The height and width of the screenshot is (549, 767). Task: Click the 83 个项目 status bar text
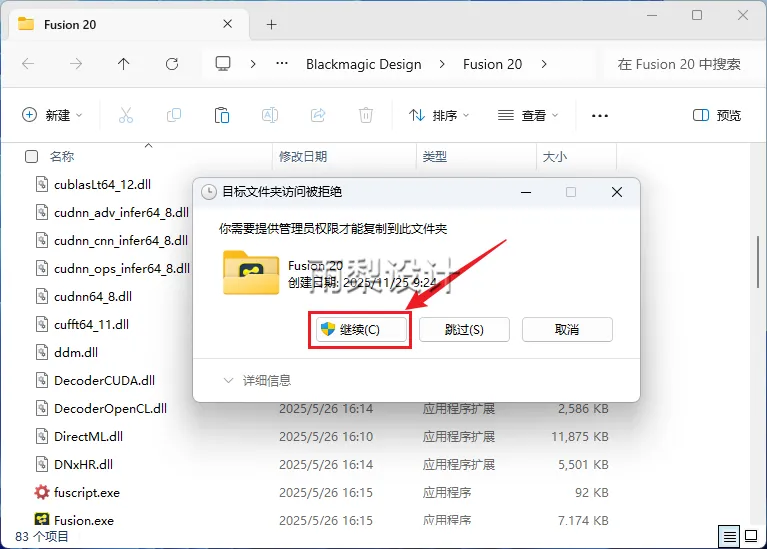point(42,536)
